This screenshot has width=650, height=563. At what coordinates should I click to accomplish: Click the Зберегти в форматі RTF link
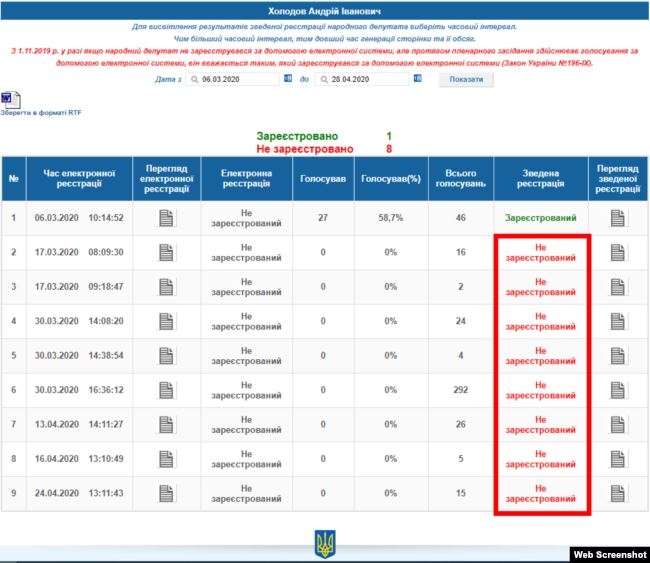[41, 113]
